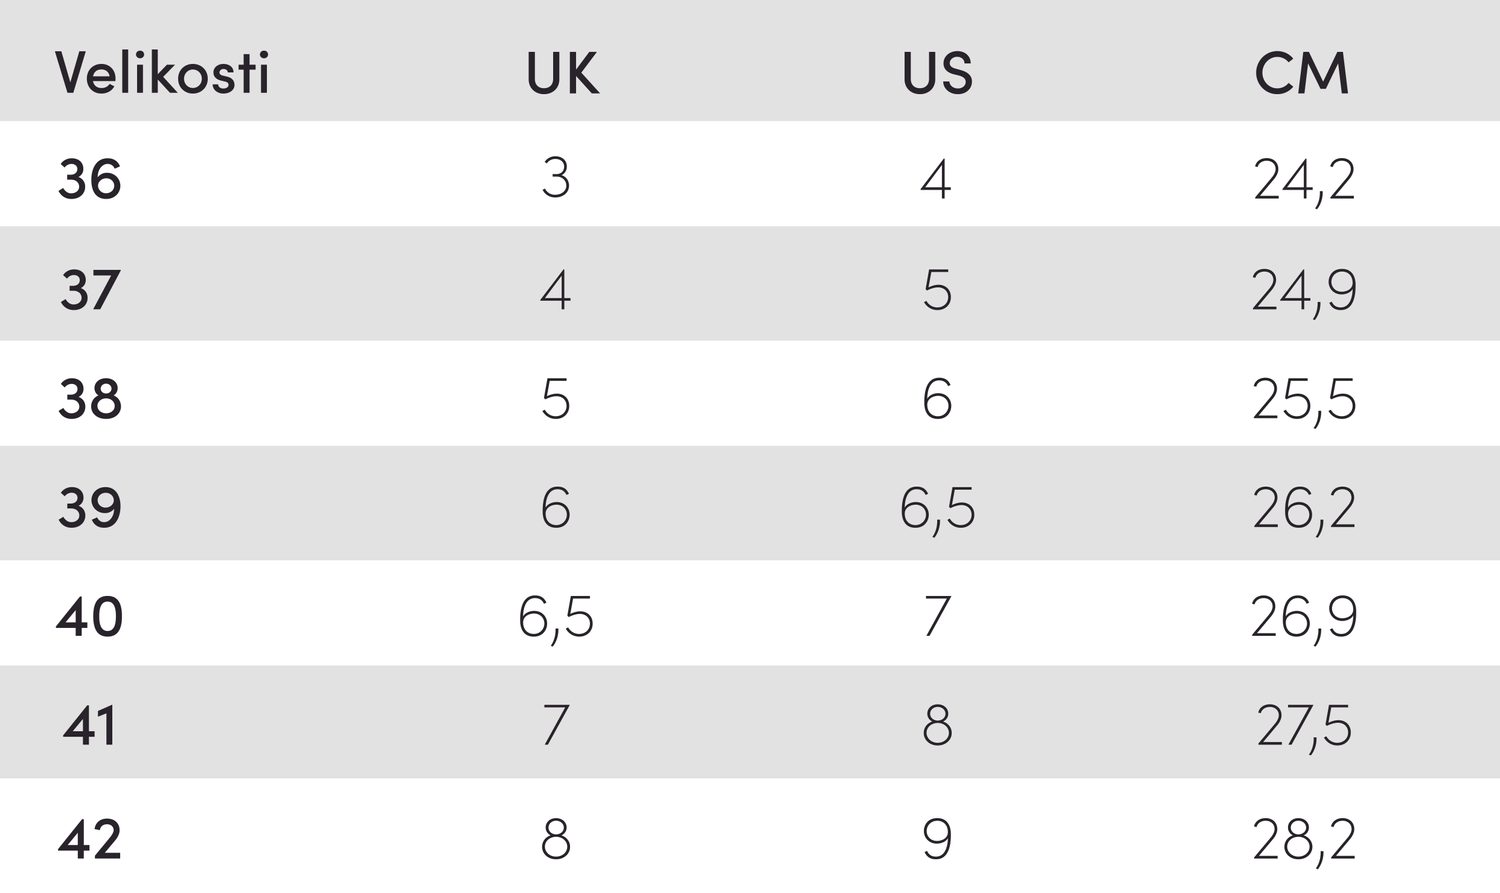Image resolution: width=1500 pixels, height=893 pixels.
Task: Select size 42 row label
Action: point(90,839)
